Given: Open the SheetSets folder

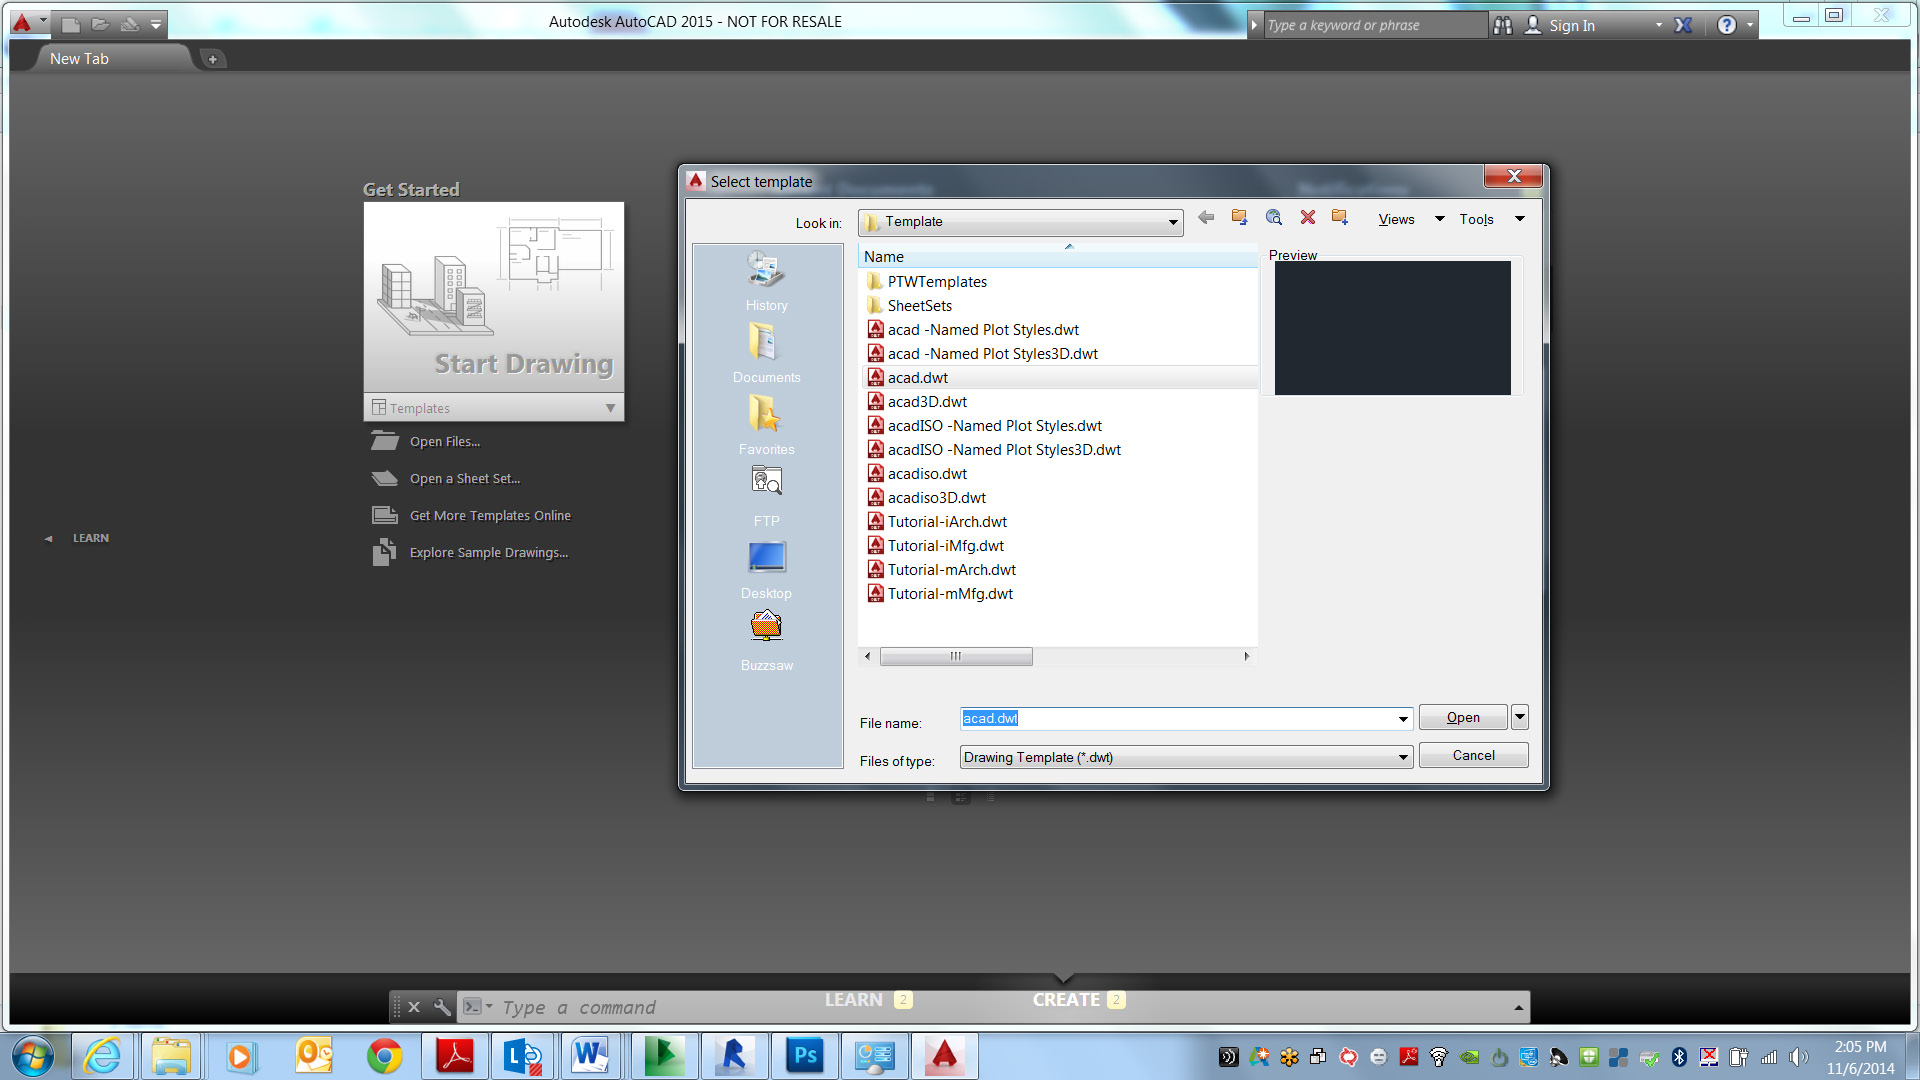Looking at the screenshot, I should (x=919, y=305).
